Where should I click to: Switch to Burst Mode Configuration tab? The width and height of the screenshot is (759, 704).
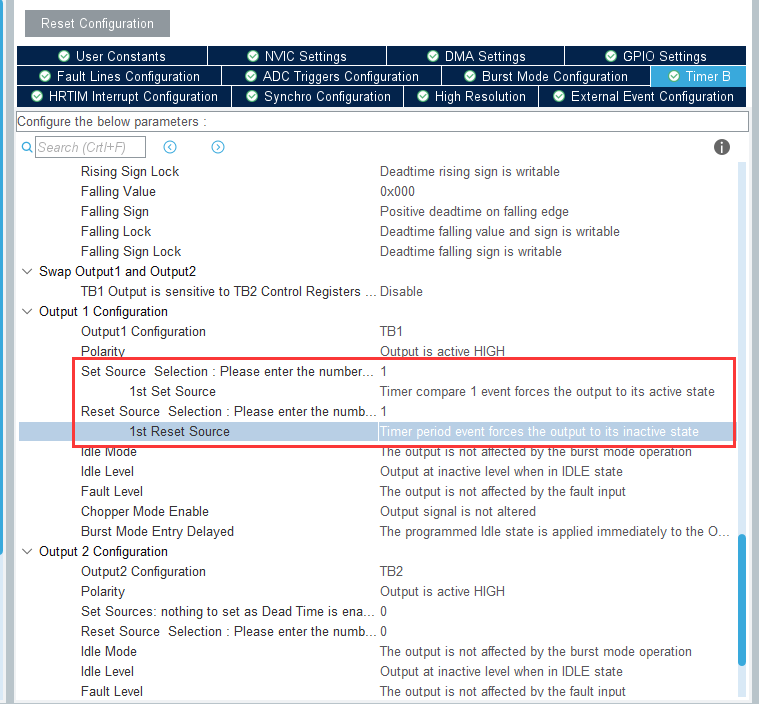[546, 77]
